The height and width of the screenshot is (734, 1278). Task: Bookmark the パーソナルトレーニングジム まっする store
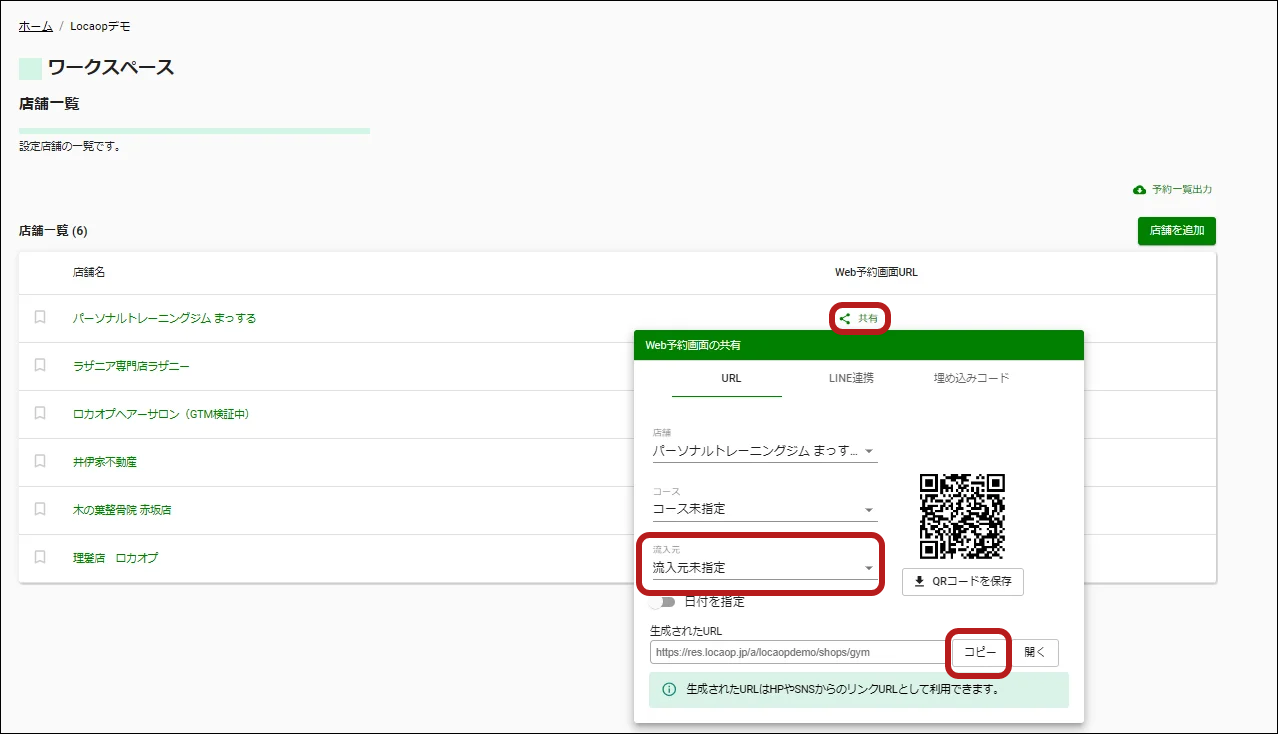tap(40, 317)
